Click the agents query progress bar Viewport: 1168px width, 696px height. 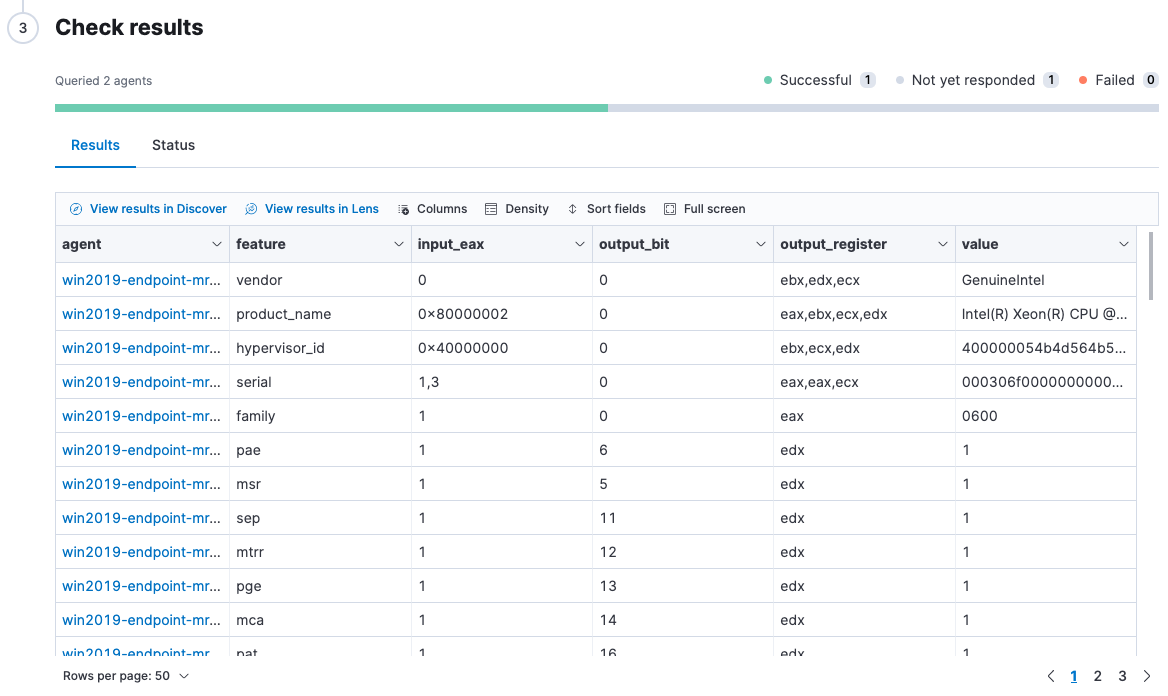pos(606,107)
